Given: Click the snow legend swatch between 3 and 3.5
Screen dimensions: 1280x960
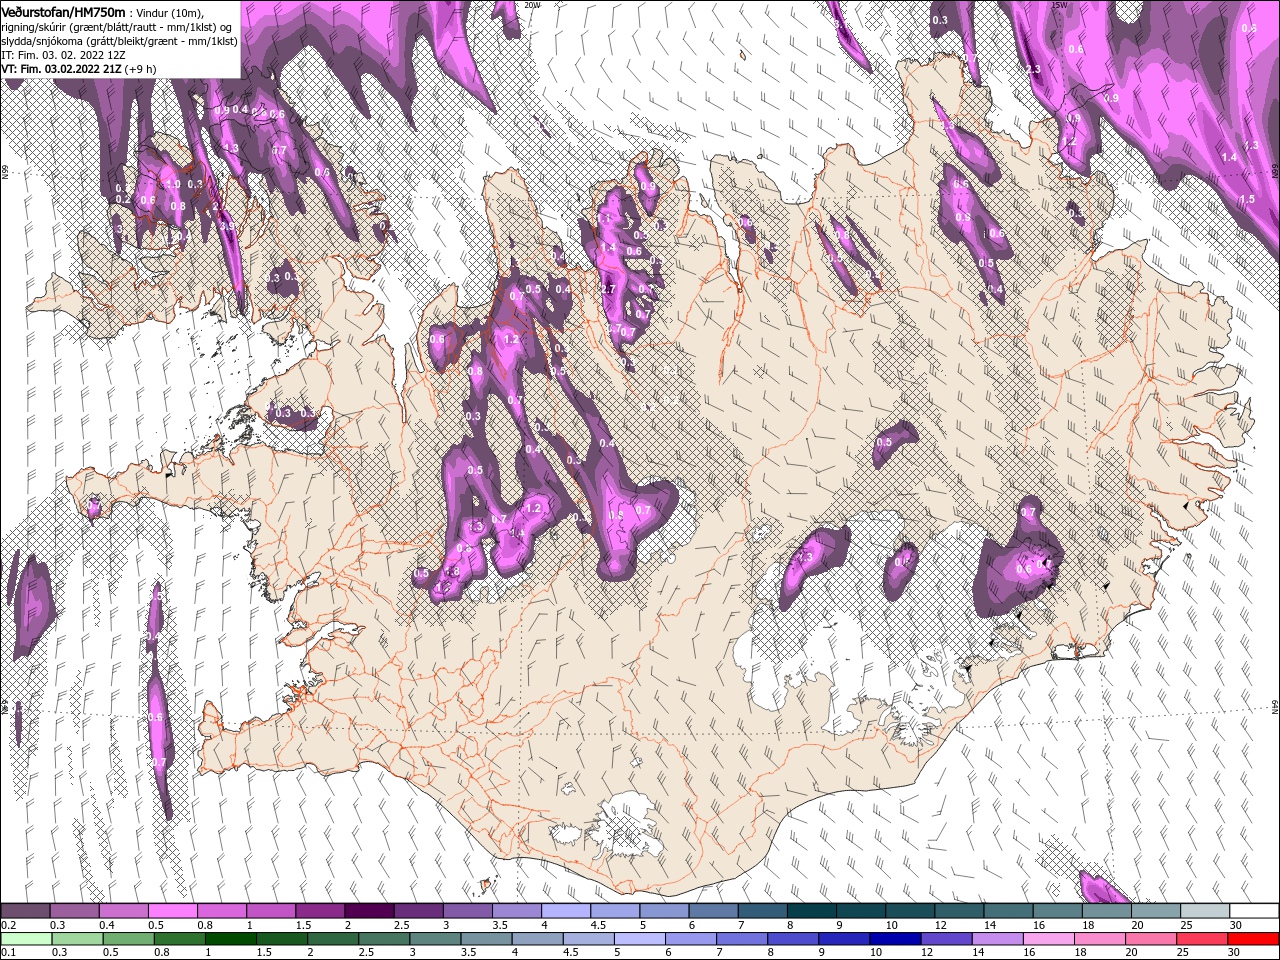Looking at the screenshot, I should tap(467, 911).
